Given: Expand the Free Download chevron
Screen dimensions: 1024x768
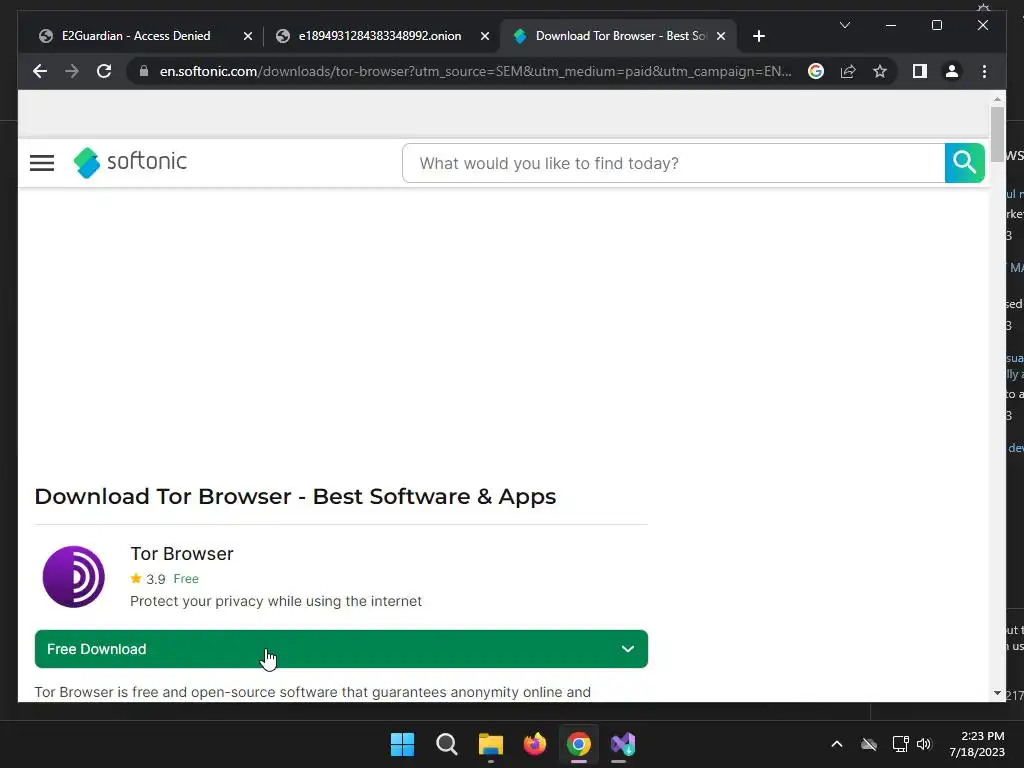Looking at the screenshot, I should (x=628, y=649).
